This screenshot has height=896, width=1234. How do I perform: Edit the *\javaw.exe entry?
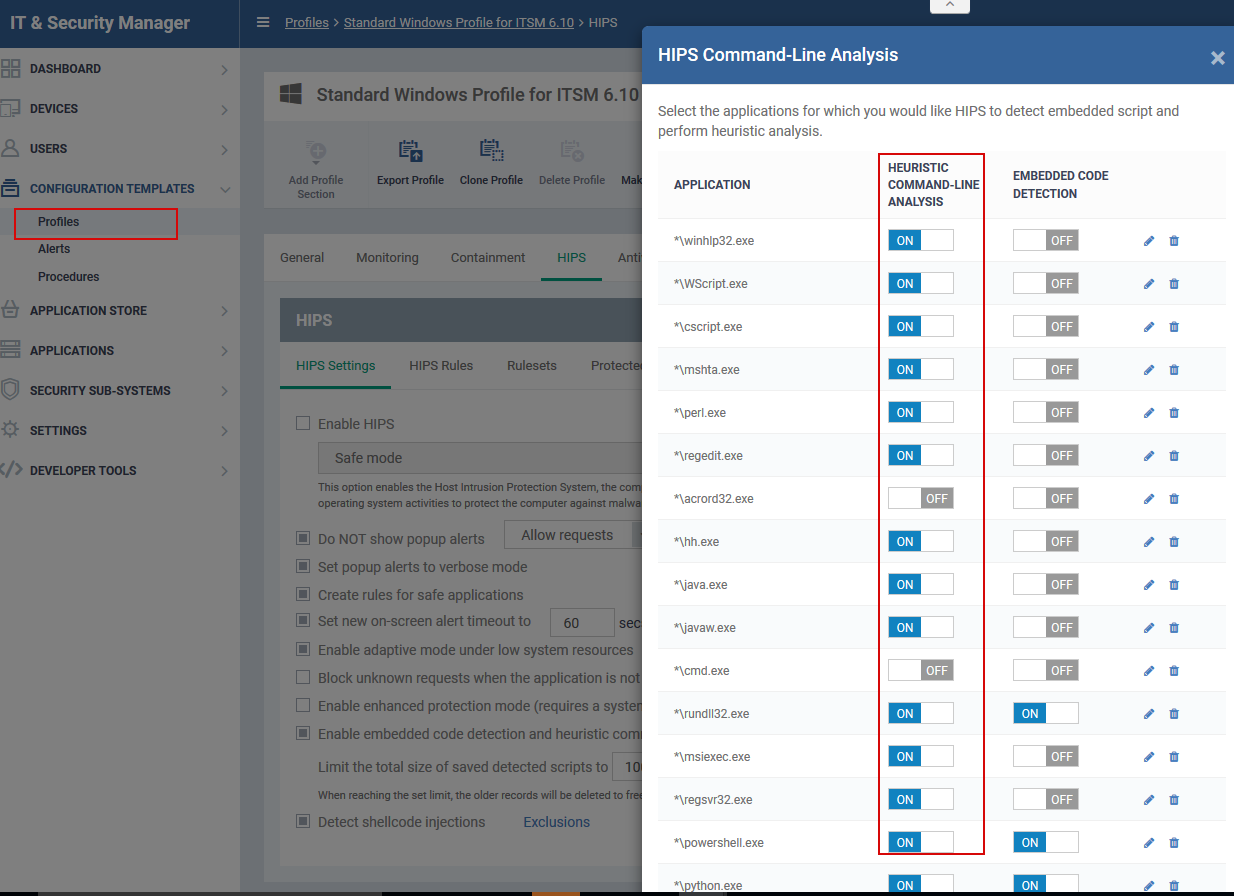point(1149,628)
